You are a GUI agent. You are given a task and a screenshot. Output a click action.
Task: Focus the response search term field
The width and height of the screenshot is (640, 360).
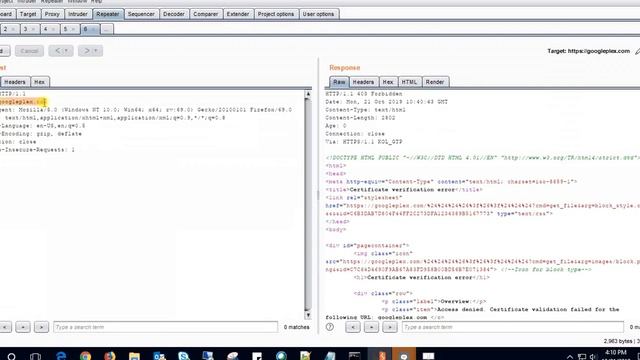coord(513,327)
